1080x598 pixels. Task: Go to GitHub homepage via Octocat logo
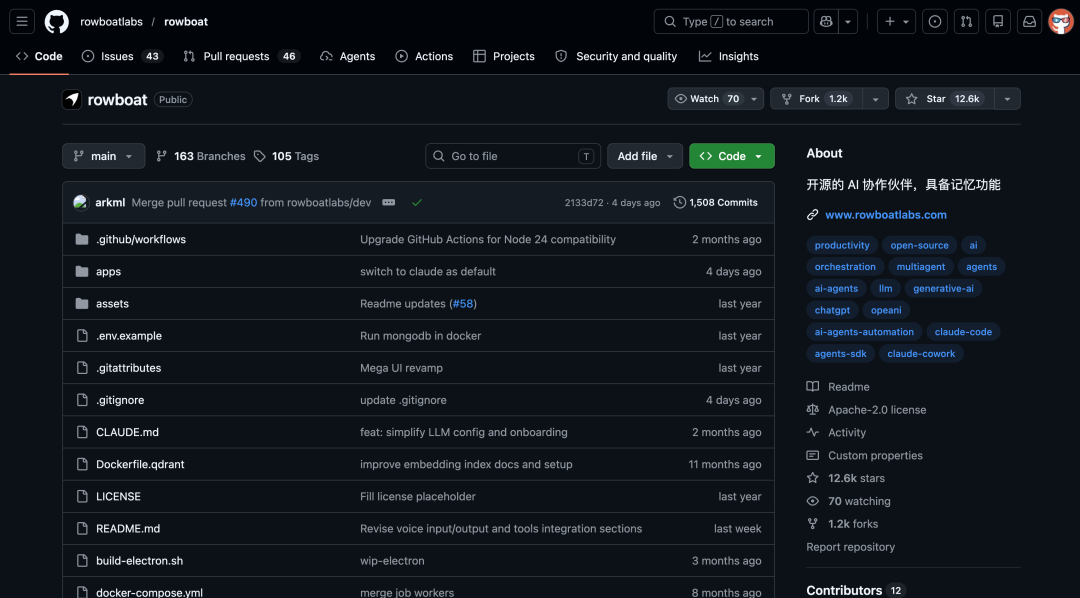pos(56,21)
